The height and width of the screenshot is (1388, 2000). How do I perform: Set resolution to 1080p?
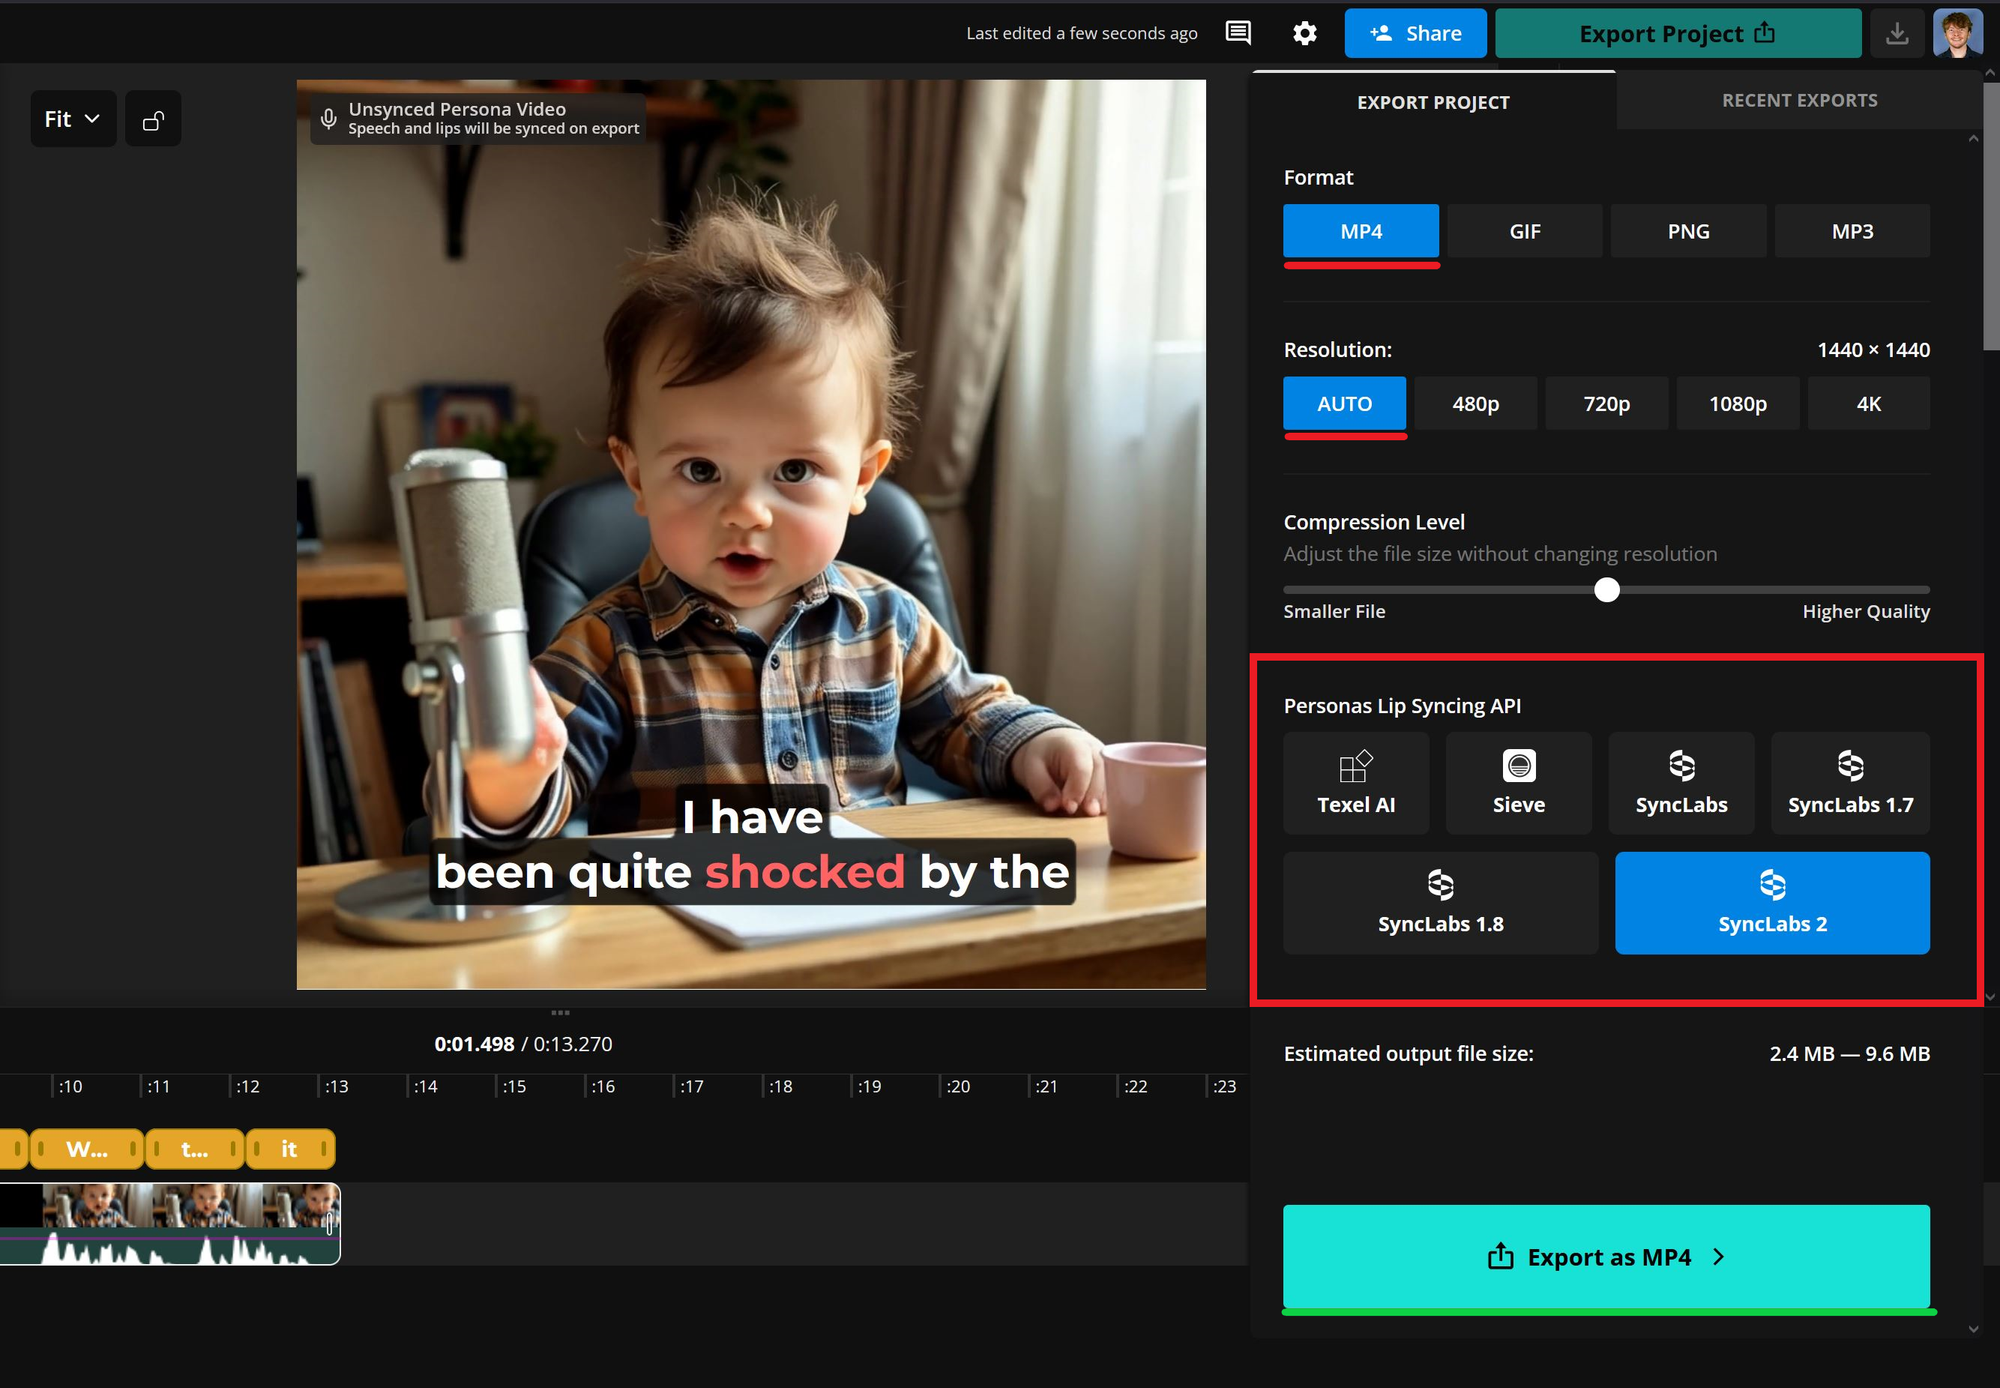point(1737,404)
